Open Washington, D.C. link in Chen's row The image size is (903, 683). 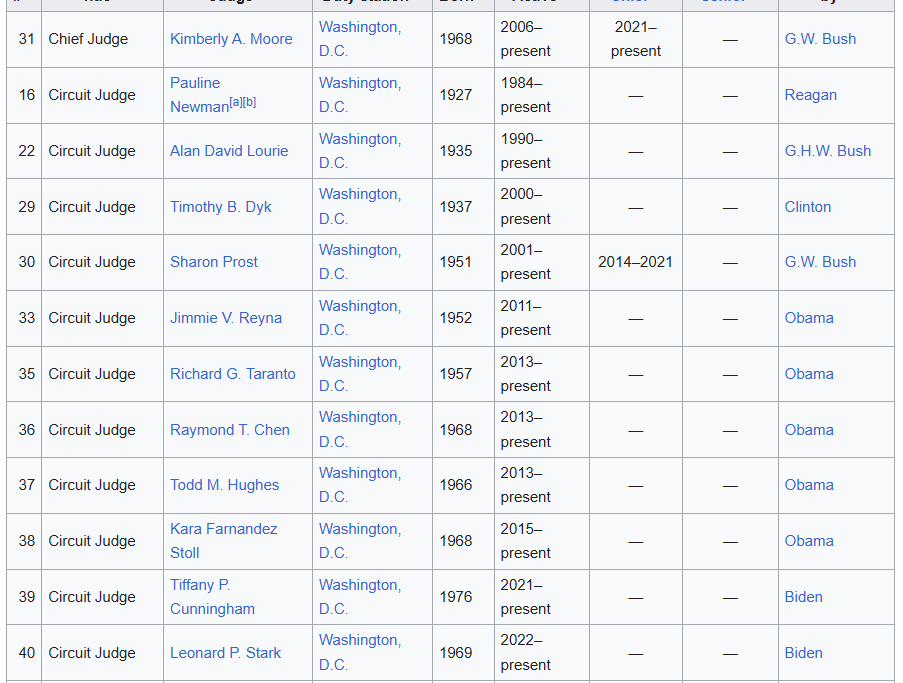[360, 430]
